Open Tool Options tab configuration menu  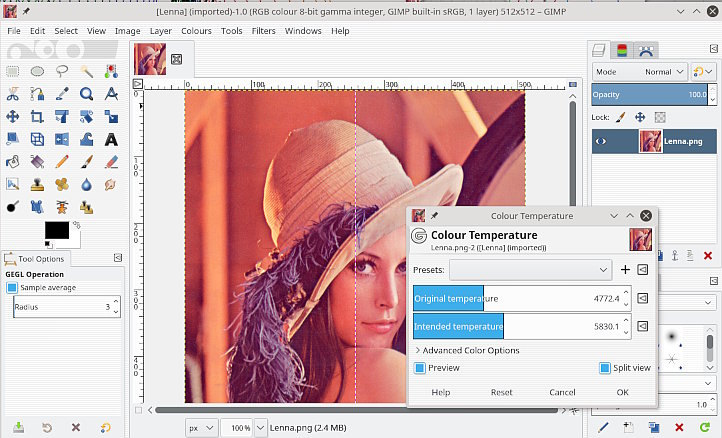pyautogui.click(x=118, y=258)
